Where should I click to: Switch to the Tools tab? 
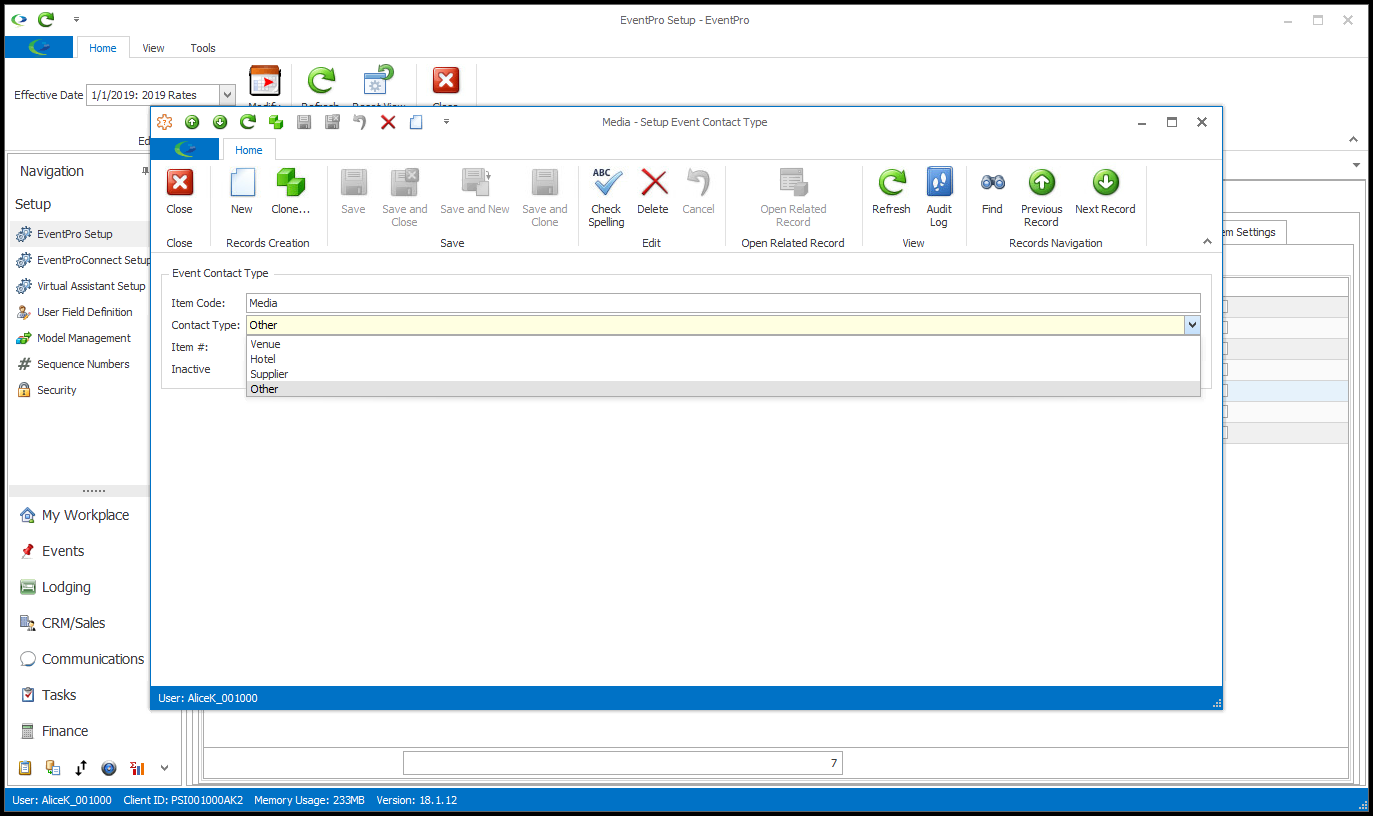pyautogui.click(x=203, y=48)
